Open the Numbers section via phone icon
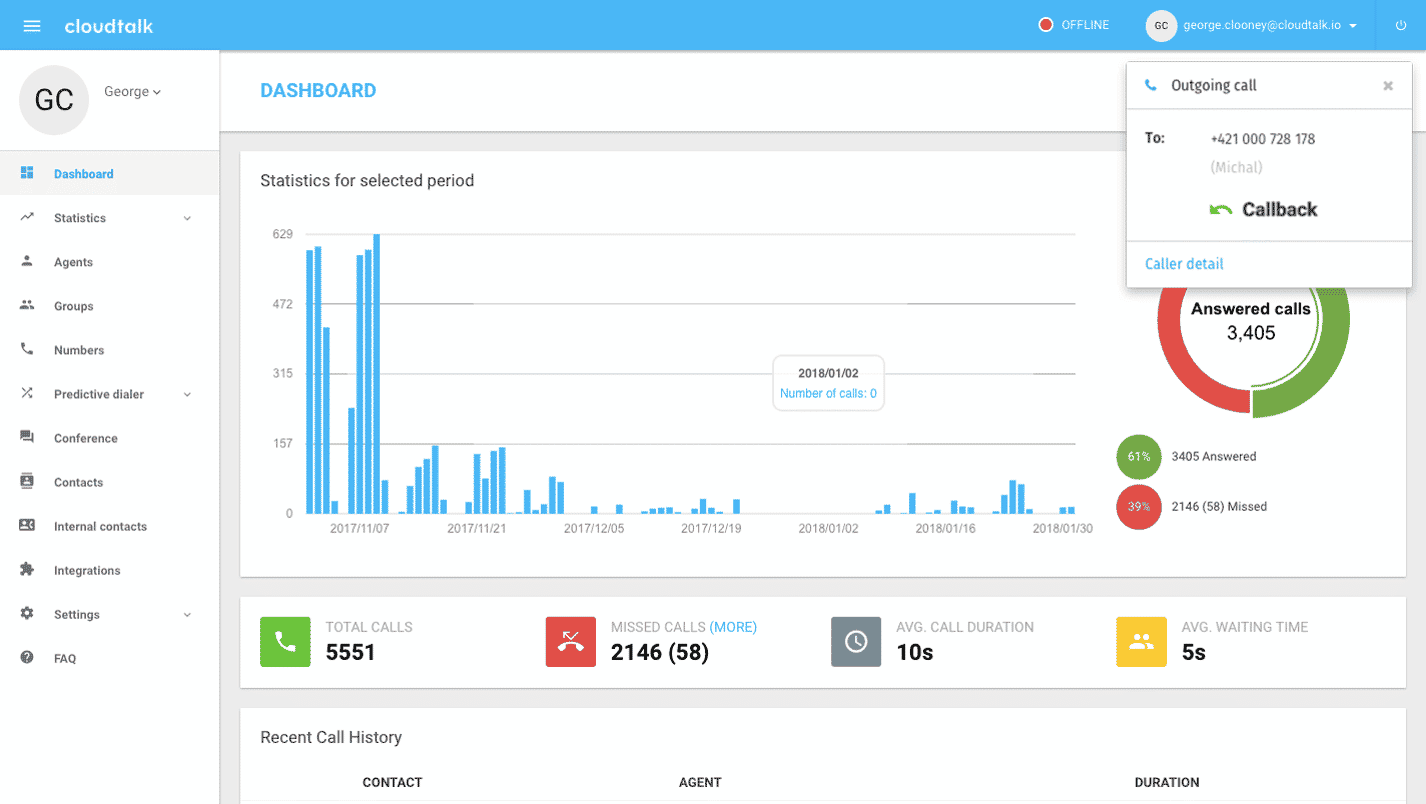Viewport: 1426px width, 804px height. pos(27,349)
